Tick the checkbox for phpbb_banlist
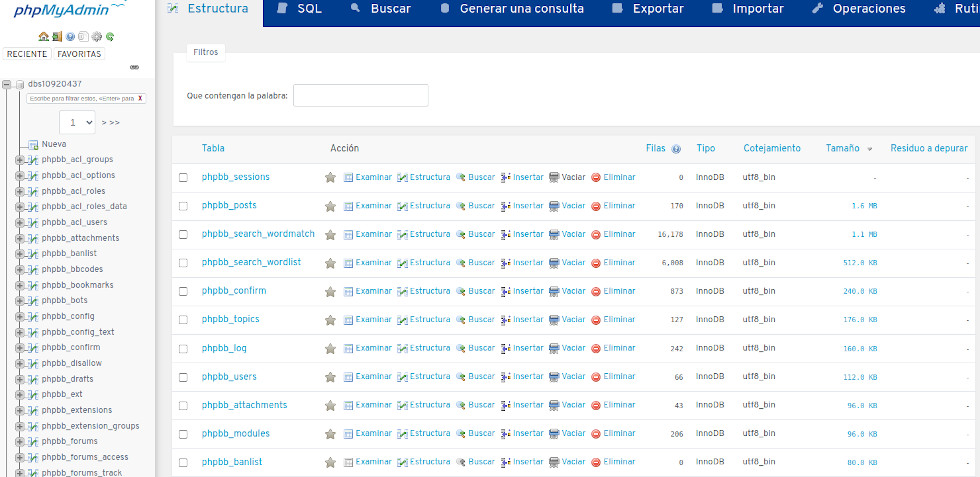The image size is (980, 477). point(183,463)
